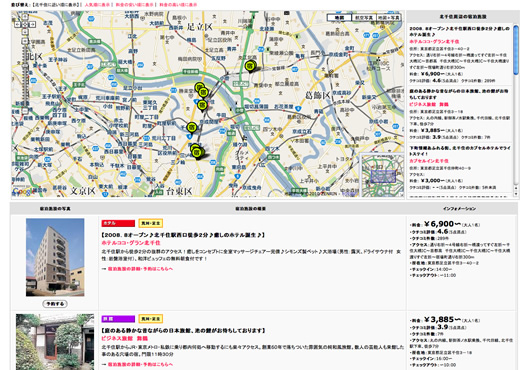The width and height of the screenshot is (530, 370).
Task: Click the インフォメーション column header
Action: [460, 209]
